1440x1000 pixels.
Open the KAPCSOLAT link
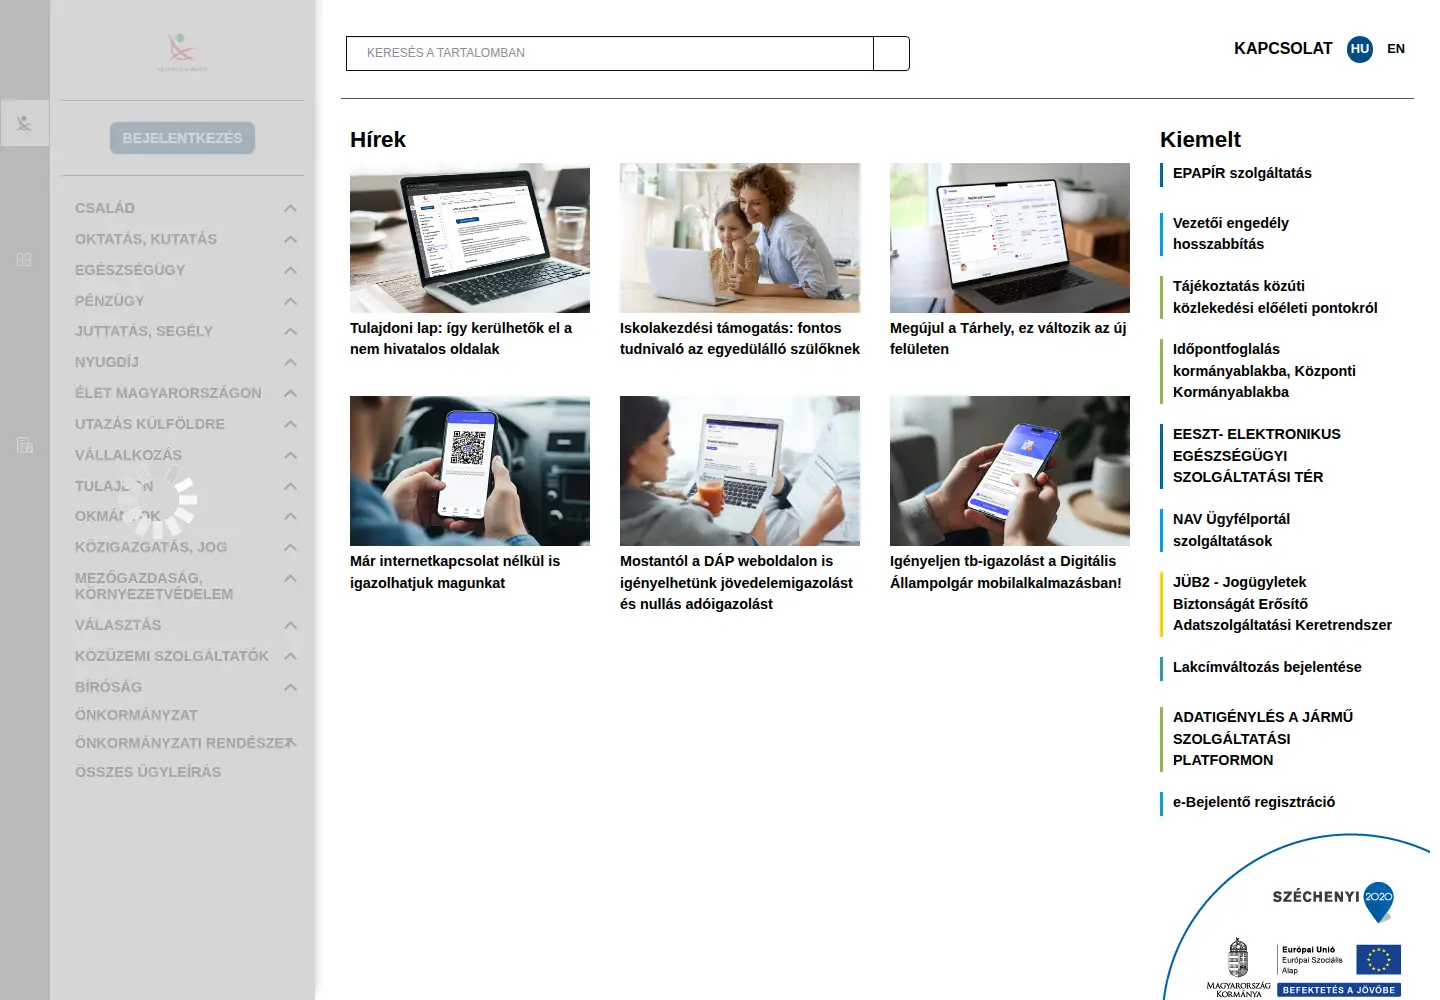(1283, 48)
